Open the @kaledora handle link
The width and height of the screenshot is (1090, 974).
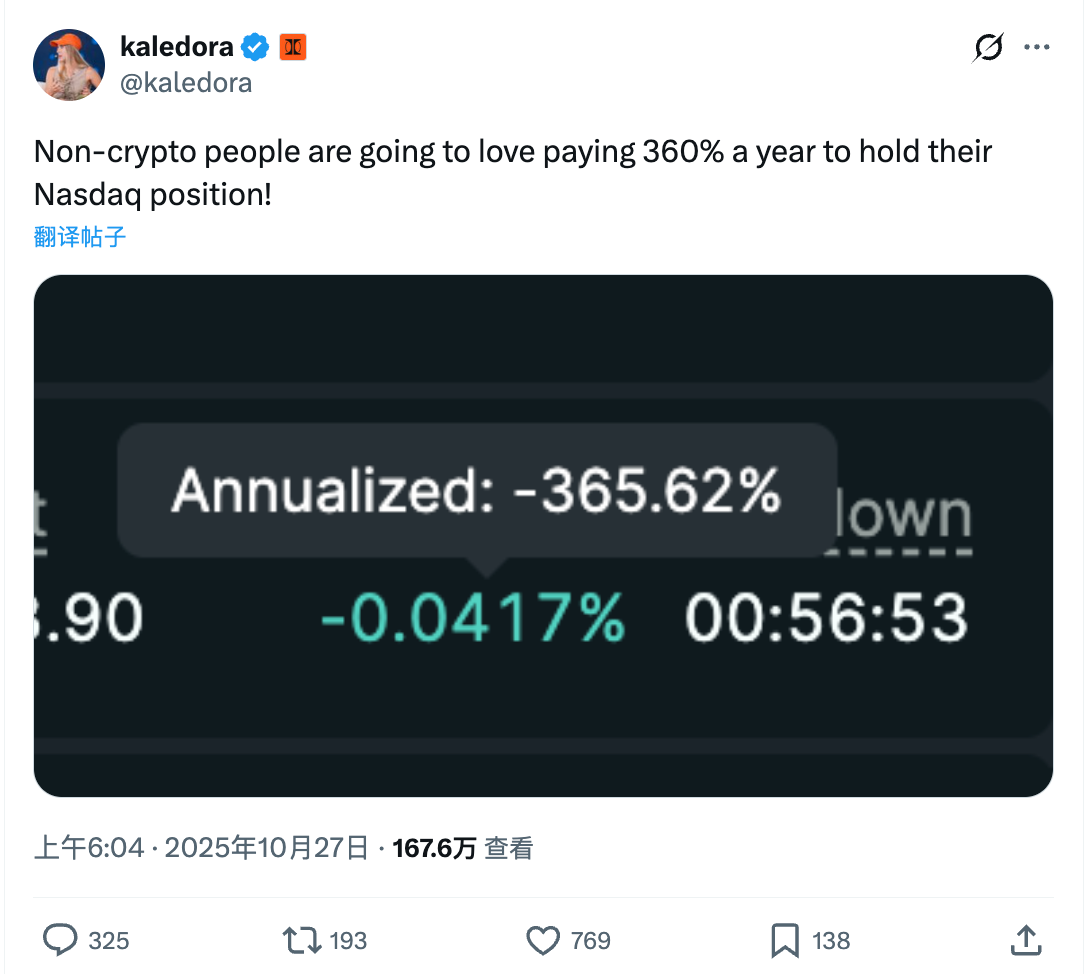185,83
